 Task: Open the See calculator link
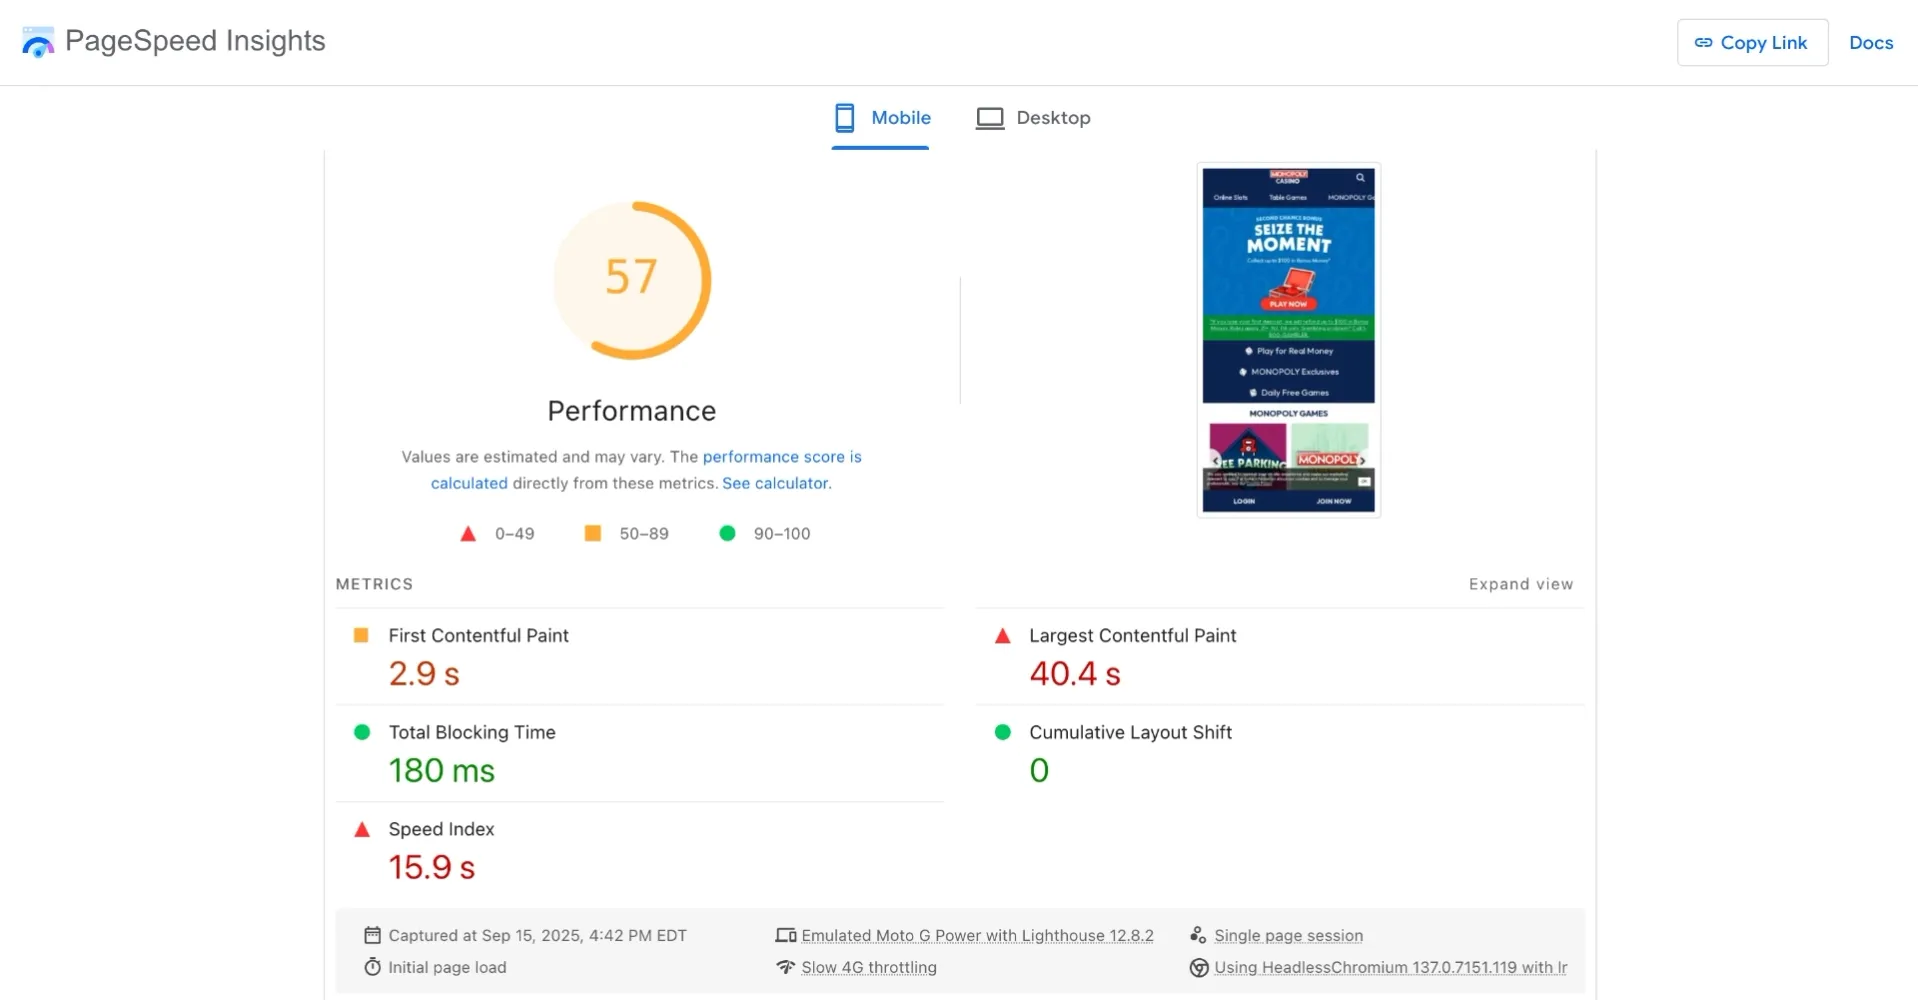click(x=776, y=483)
